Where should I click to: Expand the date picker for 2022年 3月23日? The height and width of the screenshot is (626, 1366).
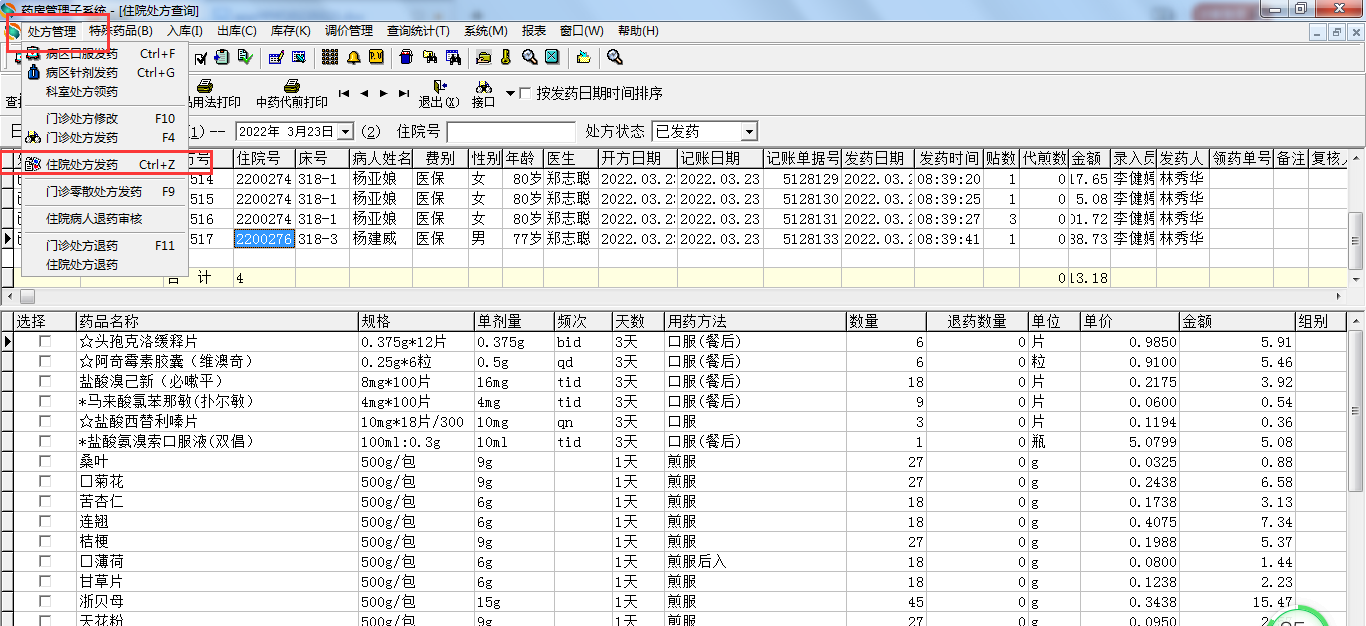346,132
